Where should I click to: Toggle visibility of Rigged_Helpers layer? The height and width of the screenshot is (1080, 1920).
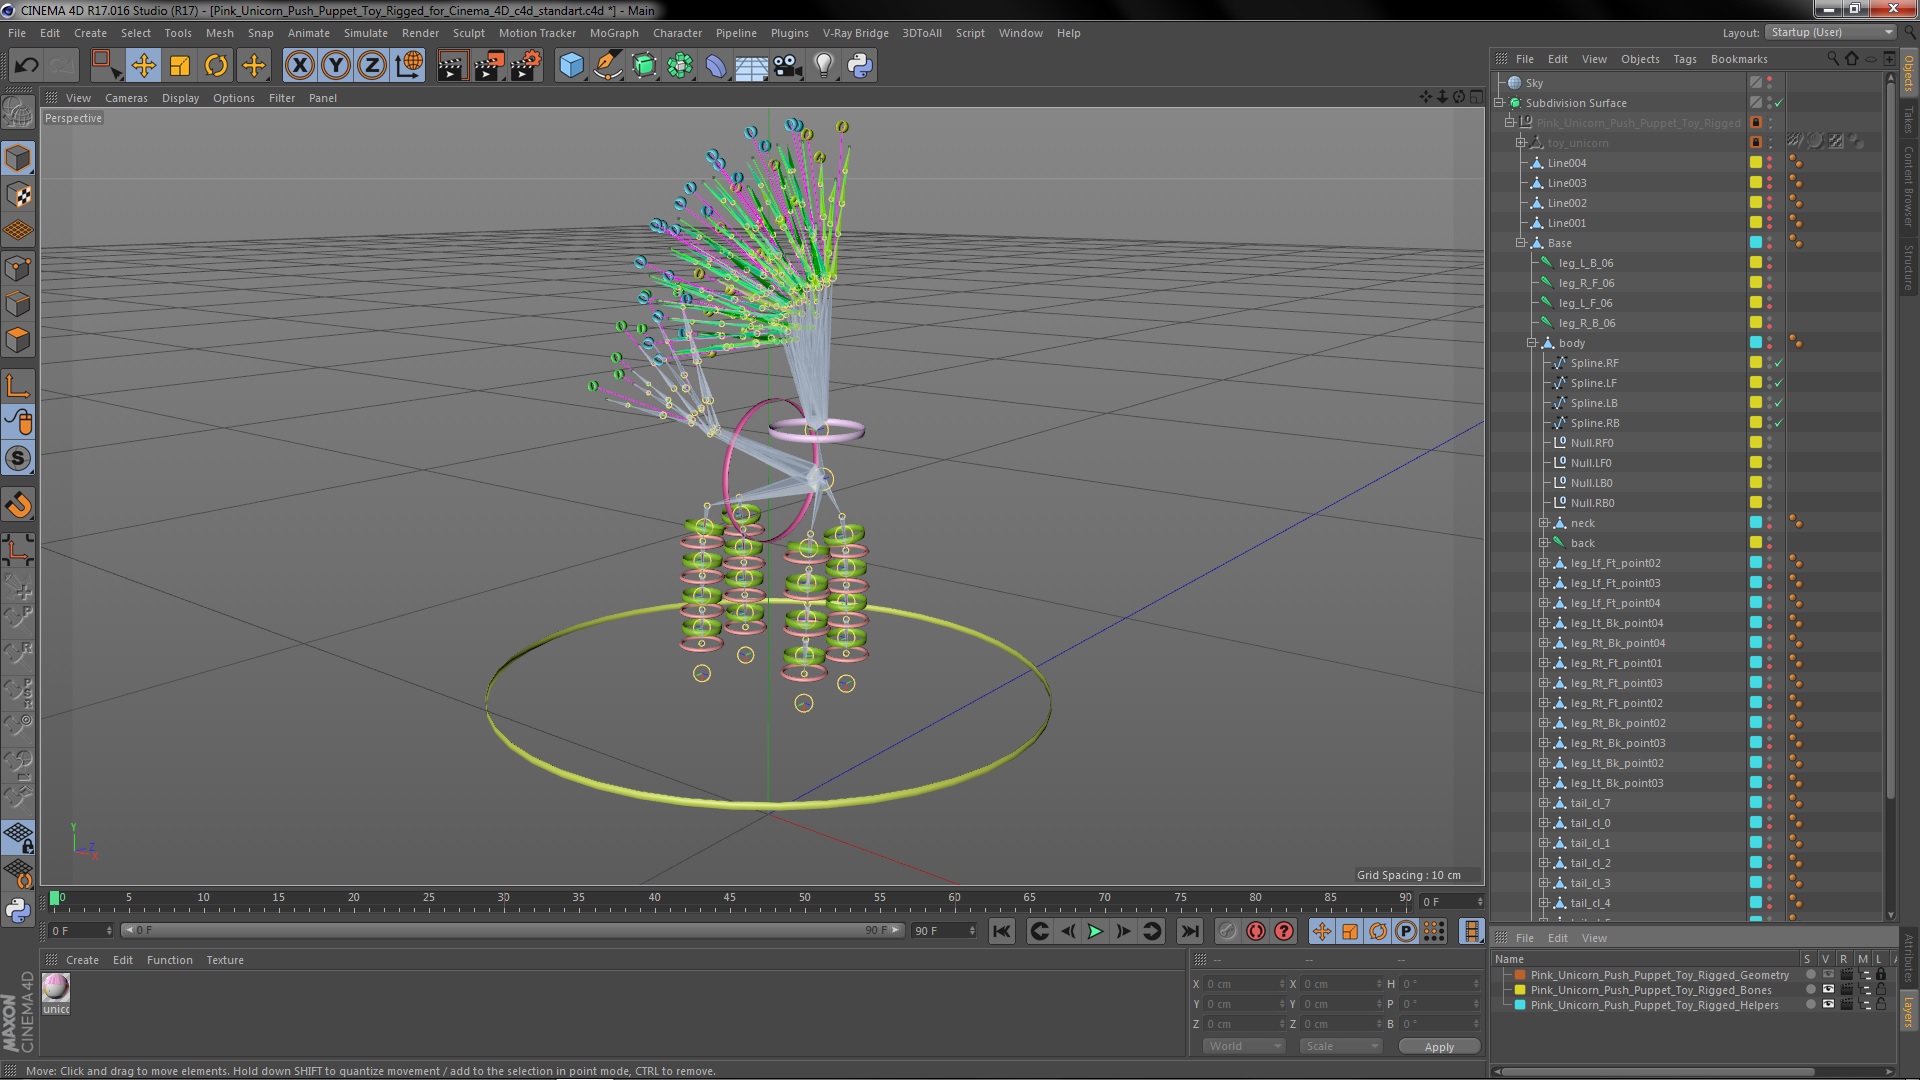pyautogui.click(x=1828, y=1005)
